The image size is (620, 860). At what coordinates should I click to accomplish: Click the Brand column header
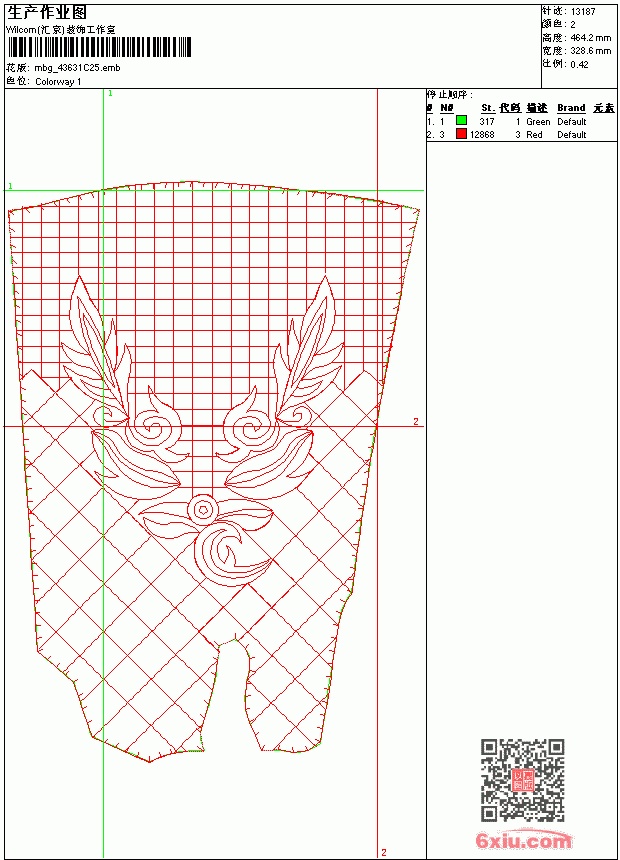pos(571,108)
